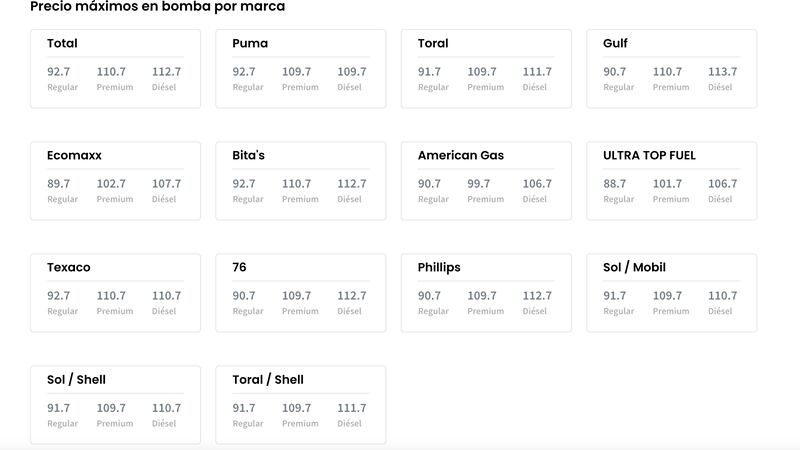This screenshot has height=450, width=800.
Task: Click Texaco's 92.7 Regular price
Action: [x=59, y=296]
